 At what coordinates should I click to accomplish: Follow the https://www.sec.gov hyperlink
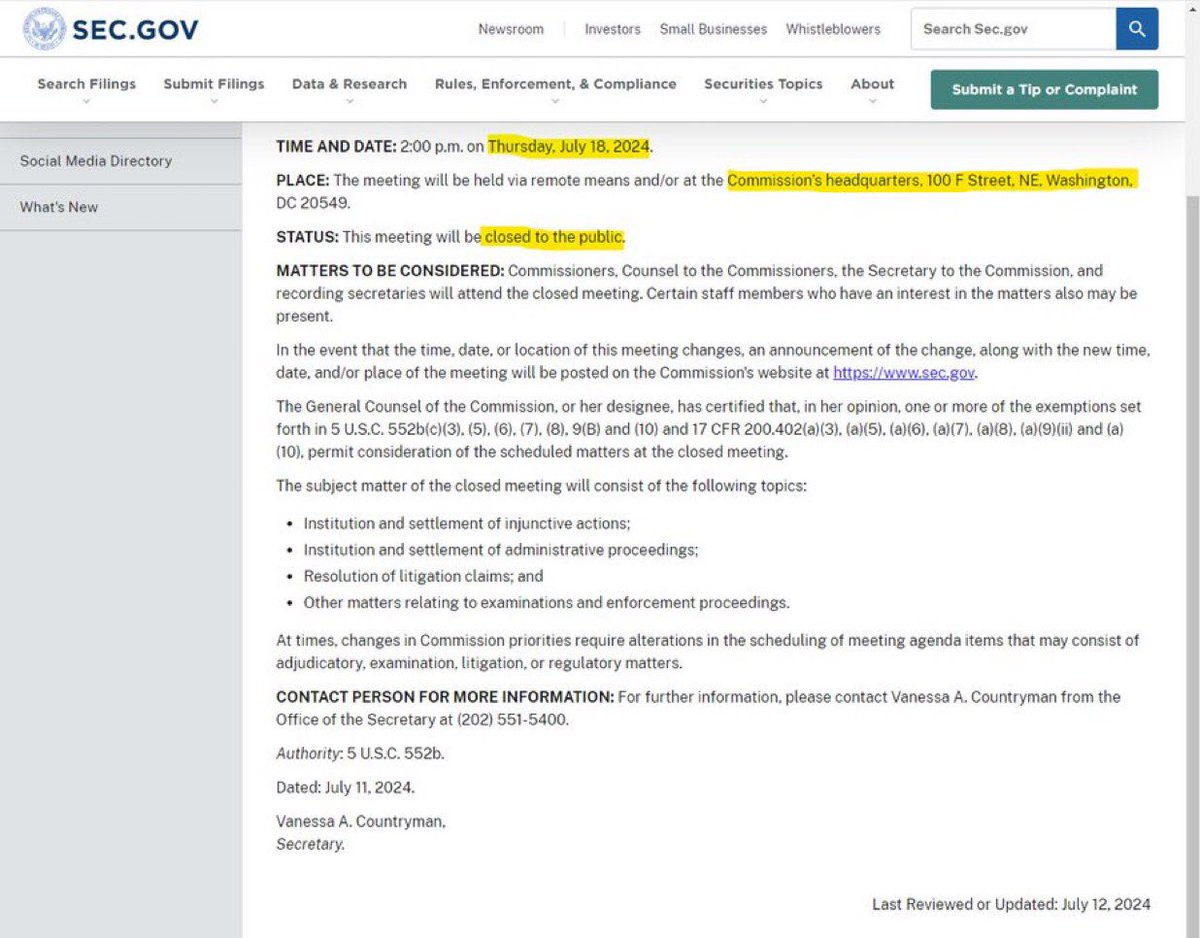click(x=904, y=373)
